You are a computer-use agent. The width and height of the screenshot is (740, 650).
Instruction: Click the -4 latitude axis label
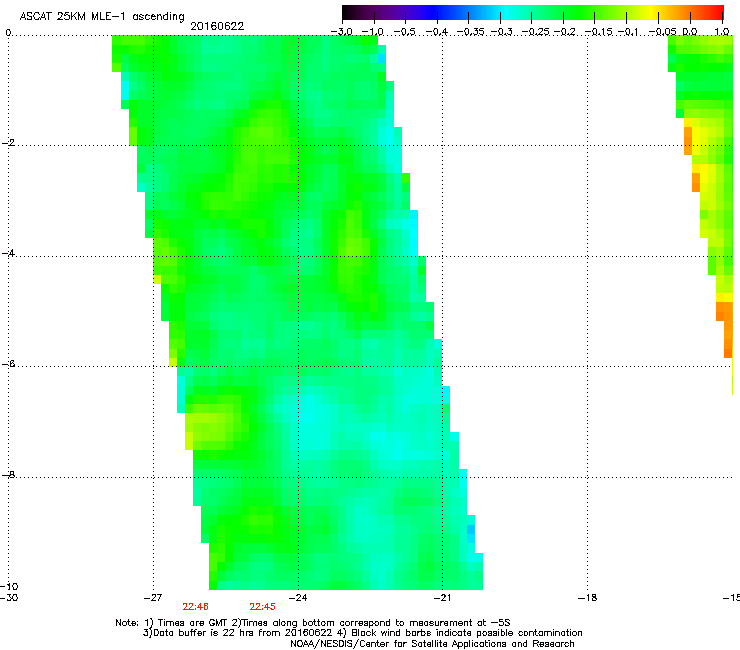tap(8, 253)
